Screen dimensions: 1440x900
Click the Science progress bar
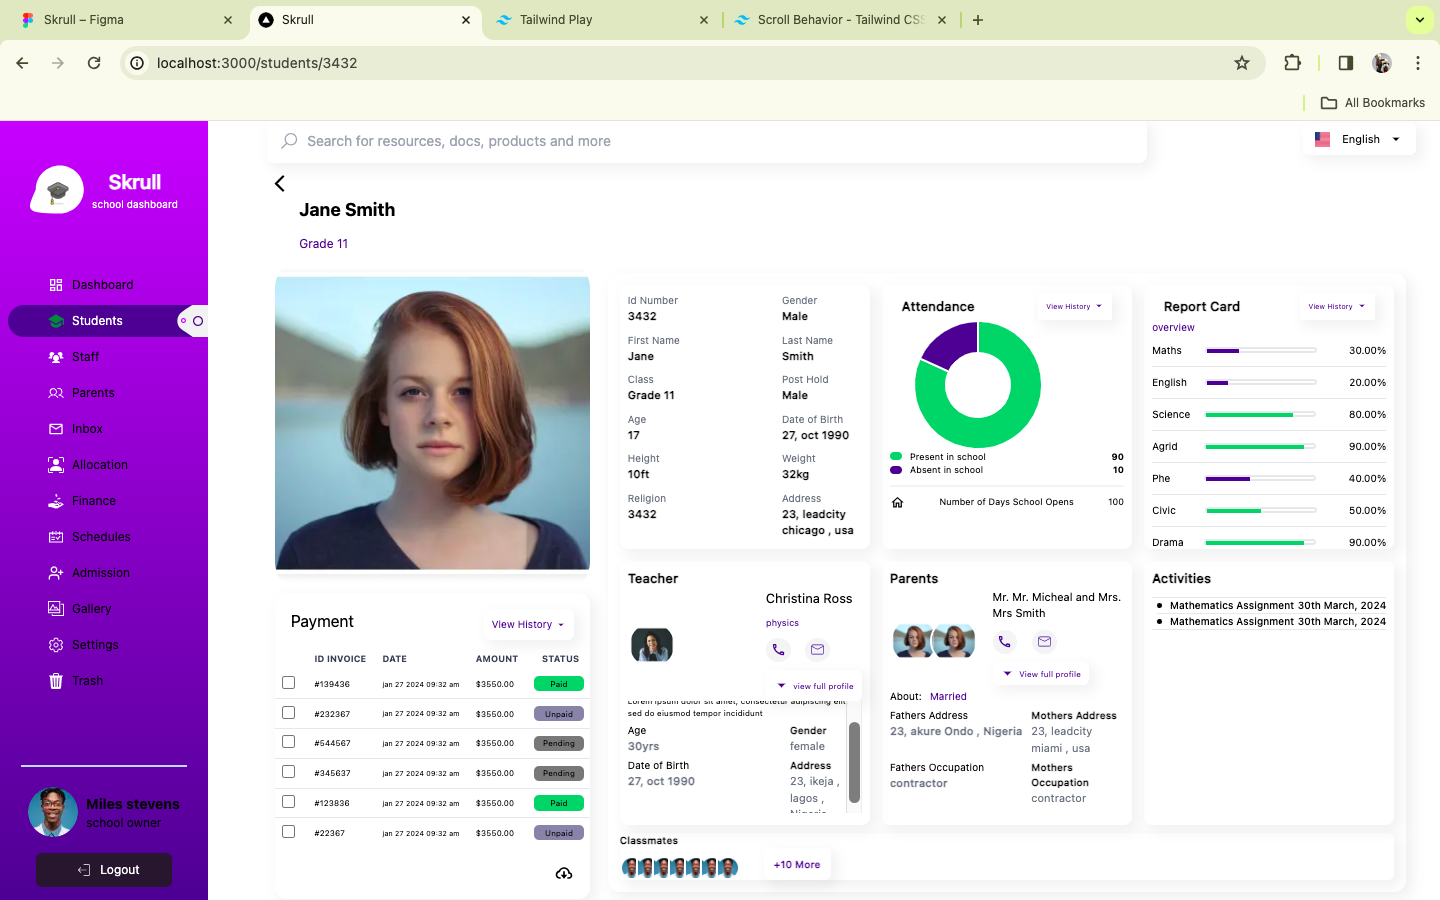(x=1261, y=415)
